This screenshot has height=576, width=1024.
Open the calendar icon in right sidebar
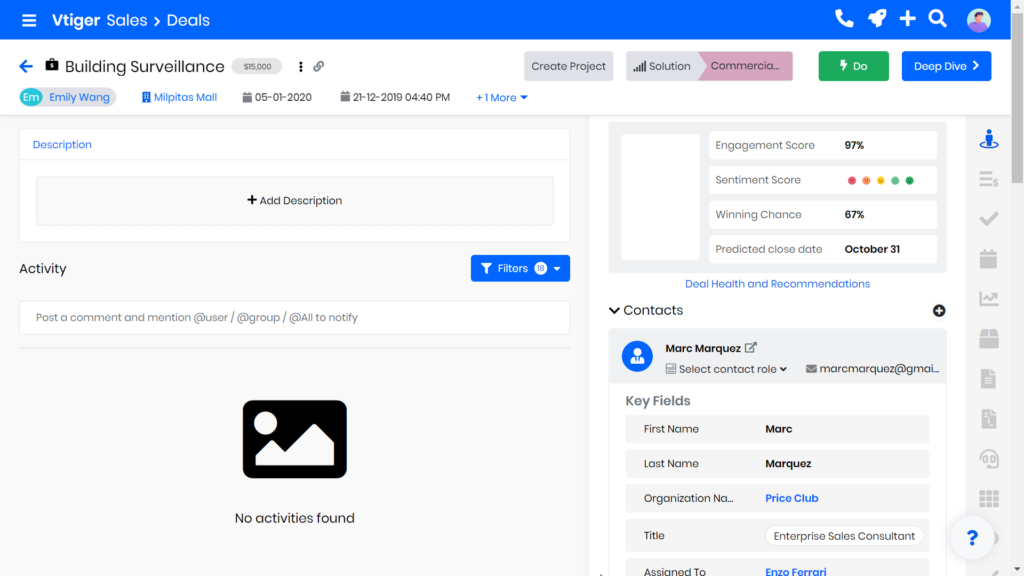(x=988, y=259)
